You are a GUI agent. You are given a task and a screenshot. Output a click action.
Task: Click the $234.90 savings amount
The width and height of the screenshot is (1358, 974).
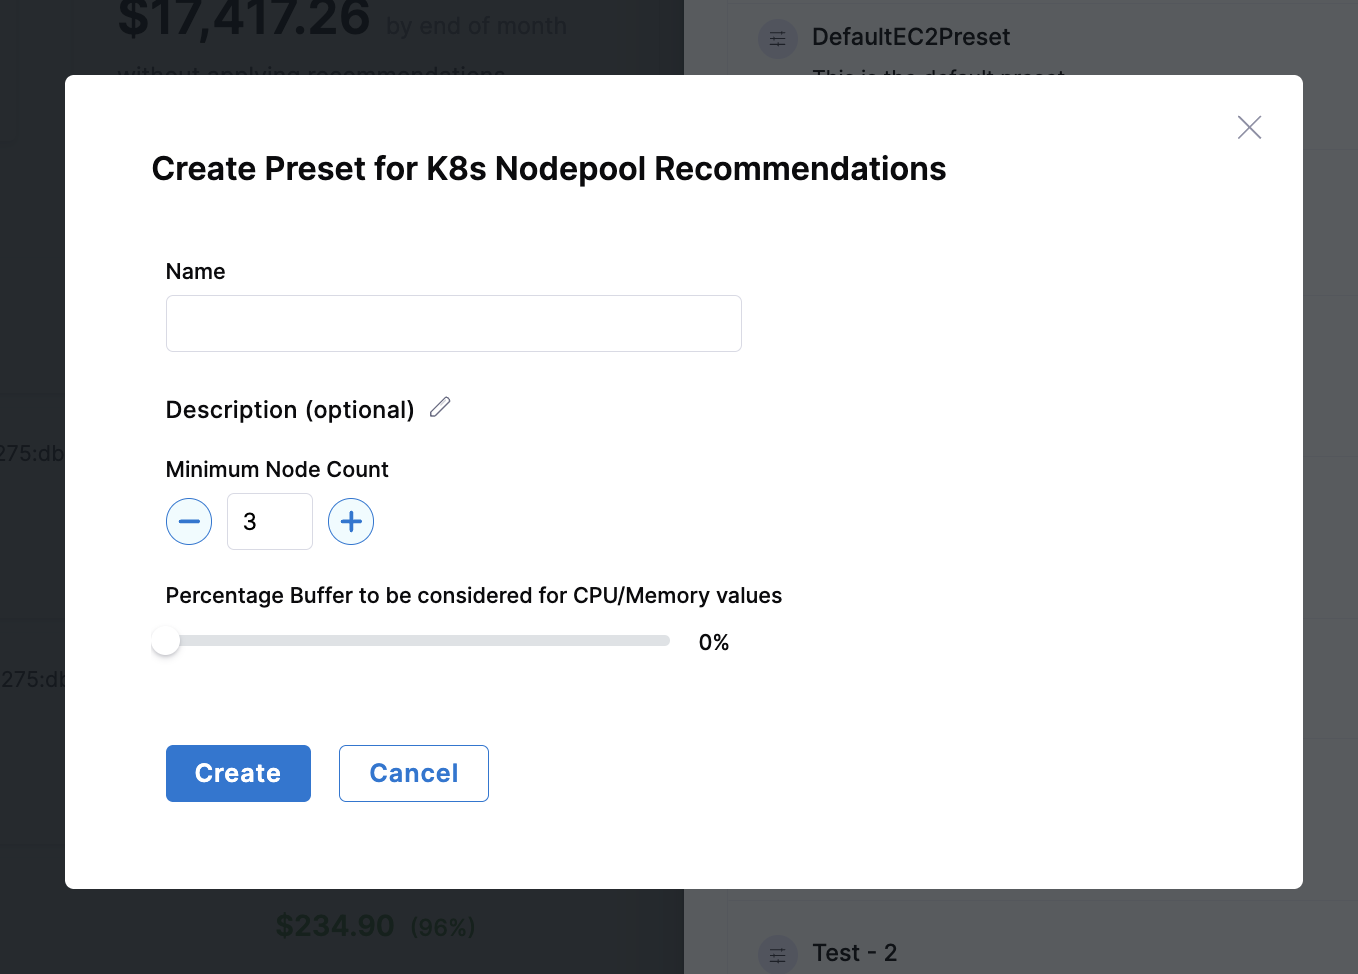click(335, 926)
